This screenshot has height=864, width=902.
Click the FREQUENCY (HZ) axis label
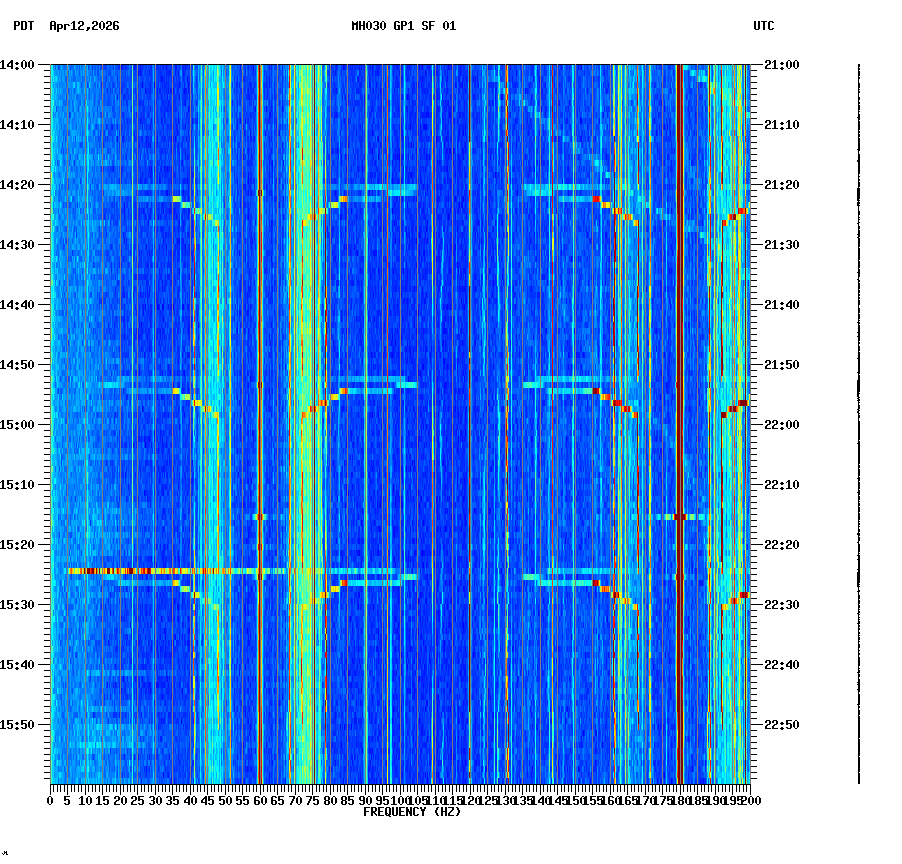[411, 811]
